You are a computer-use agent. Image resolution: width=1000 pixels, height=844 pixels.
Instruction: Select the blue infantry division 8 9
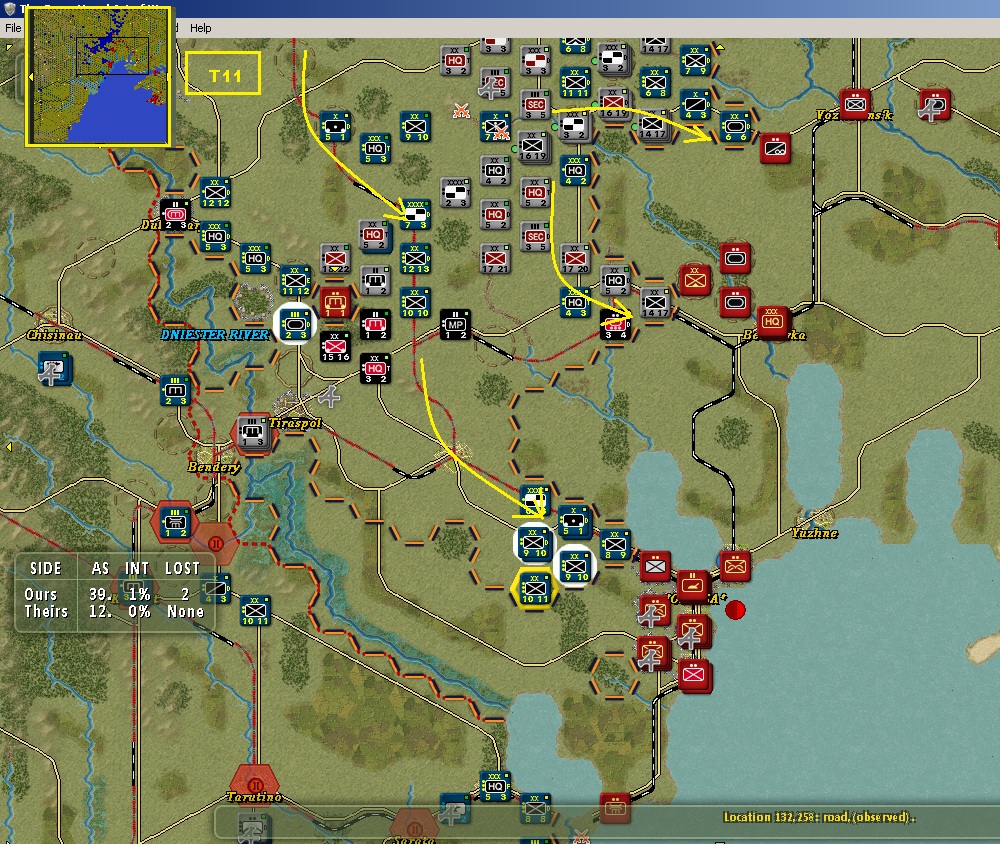point(615,544)
